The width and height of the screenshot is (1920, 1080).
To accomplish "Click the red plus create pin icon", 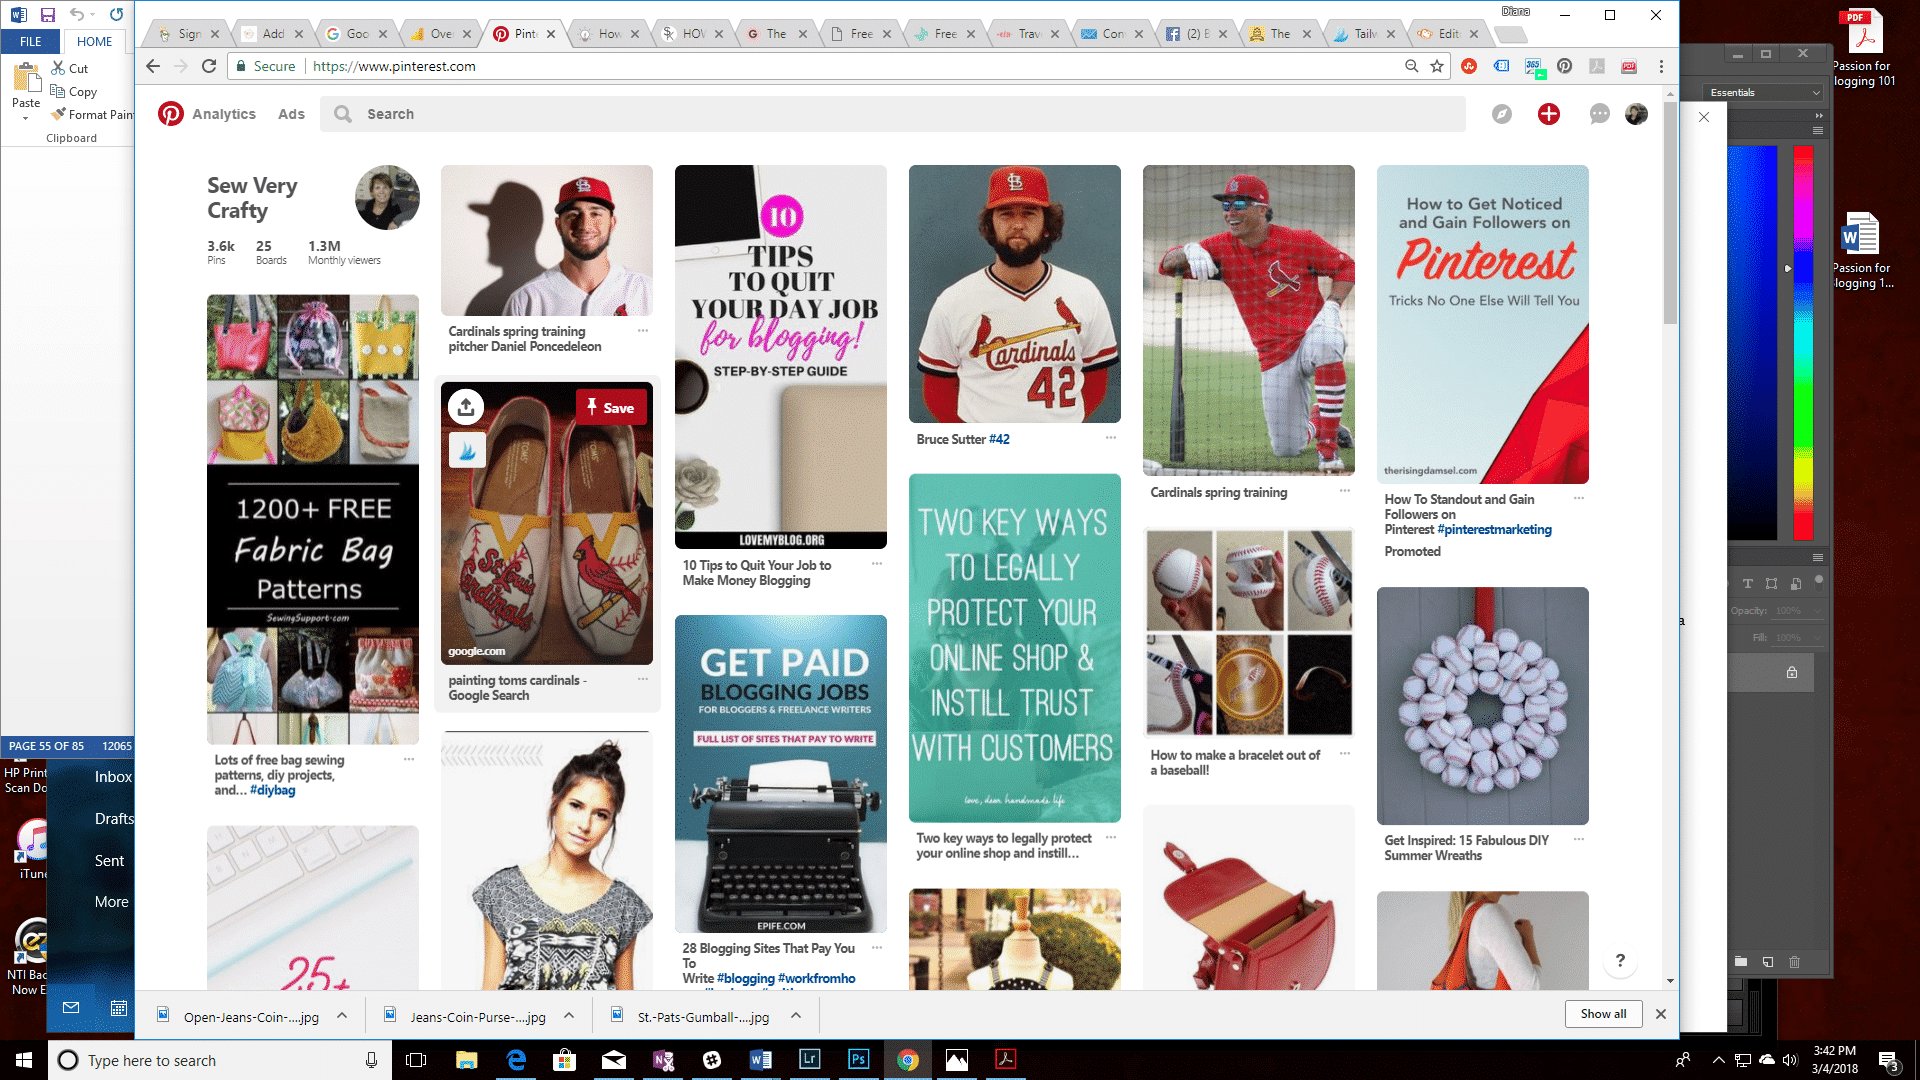I will click(1549, 114).
